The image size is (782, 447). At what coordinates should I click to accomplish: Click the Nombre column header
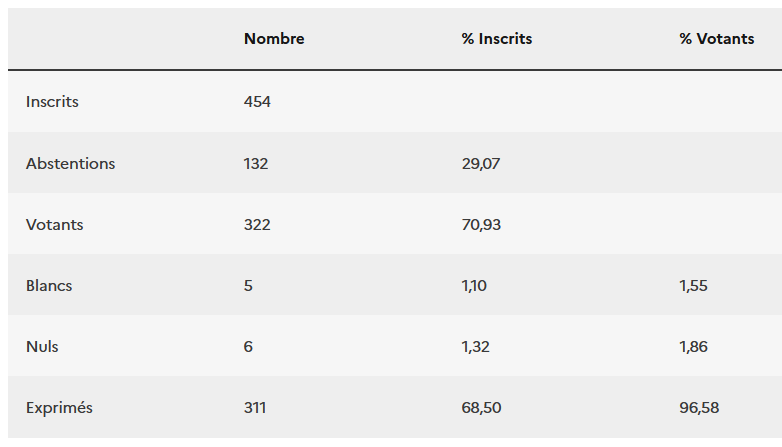pyautogui.click(x=274, y=39)
